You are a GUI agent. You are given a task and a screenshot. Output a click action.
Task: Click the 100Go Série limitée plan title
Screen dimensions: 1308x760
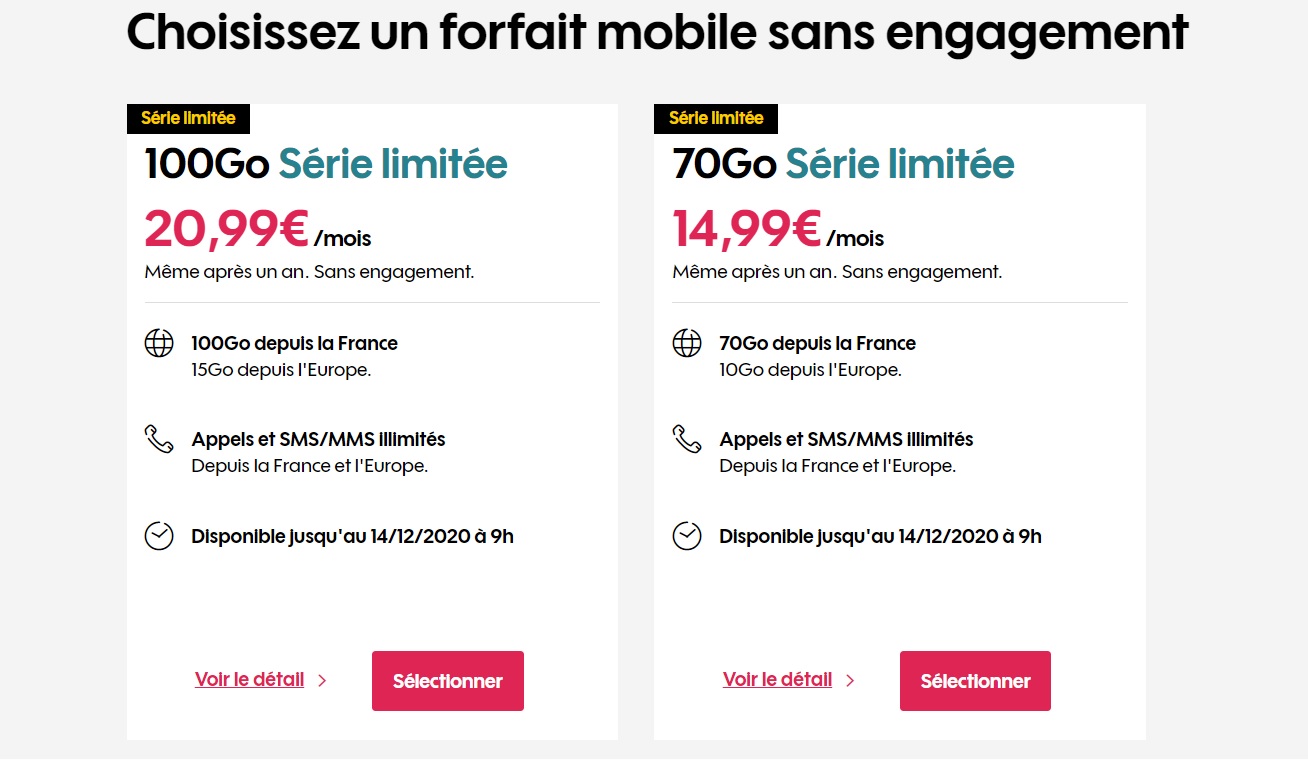pos(326,164)
